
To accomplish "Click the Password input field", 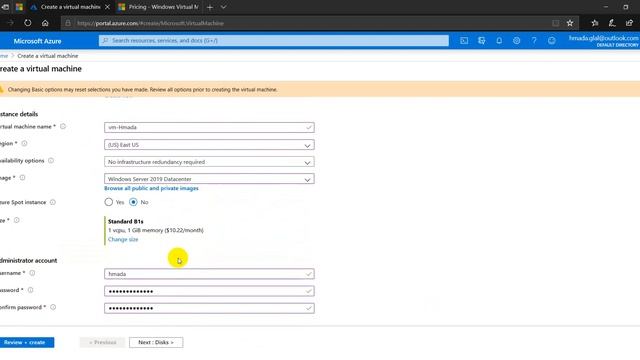I will coord(209,291).
